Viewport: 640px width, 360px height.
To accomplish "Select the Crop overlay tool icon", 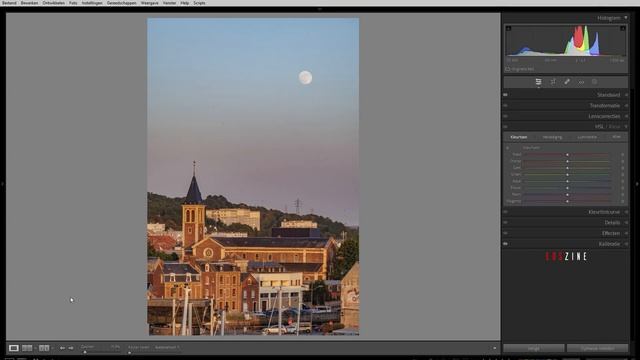I will click(x=553, y=82).
